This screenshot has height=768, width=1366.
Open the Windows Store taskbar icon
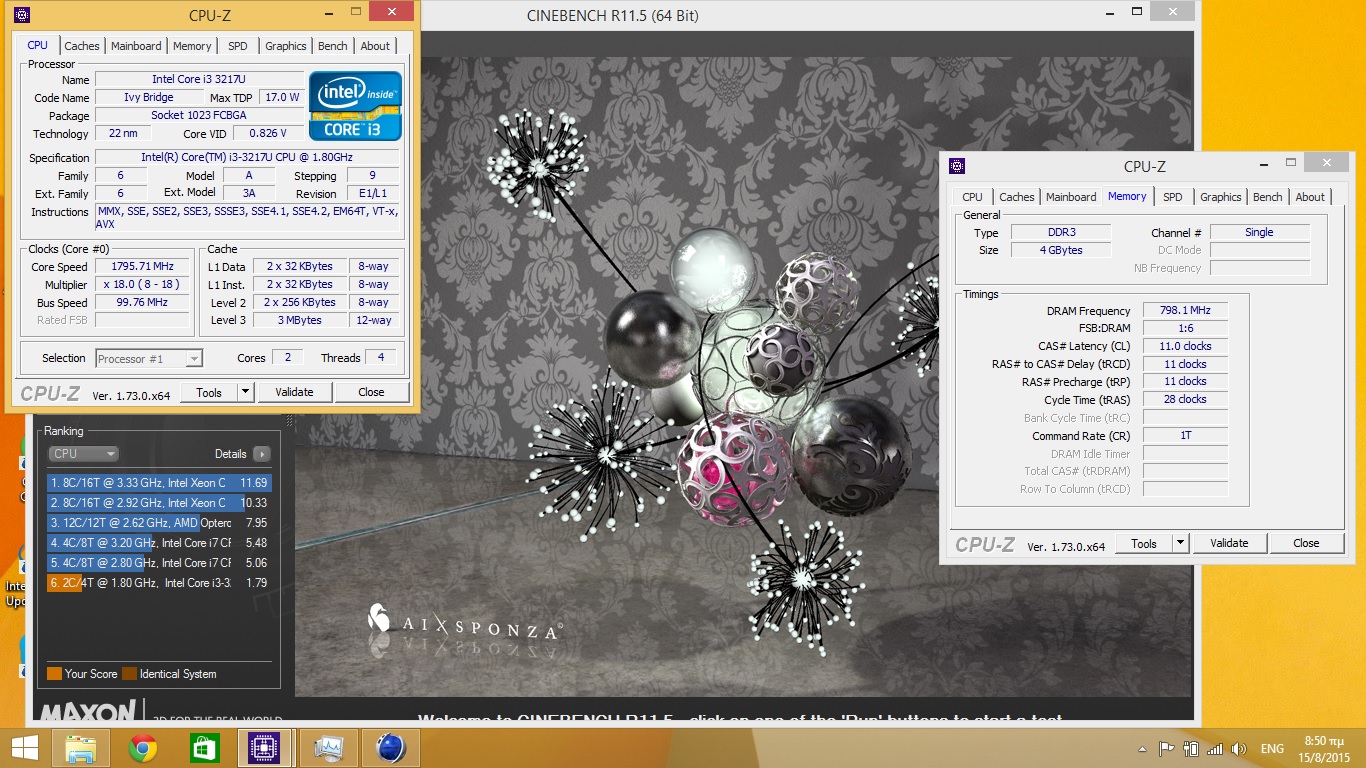click(205, 748)
